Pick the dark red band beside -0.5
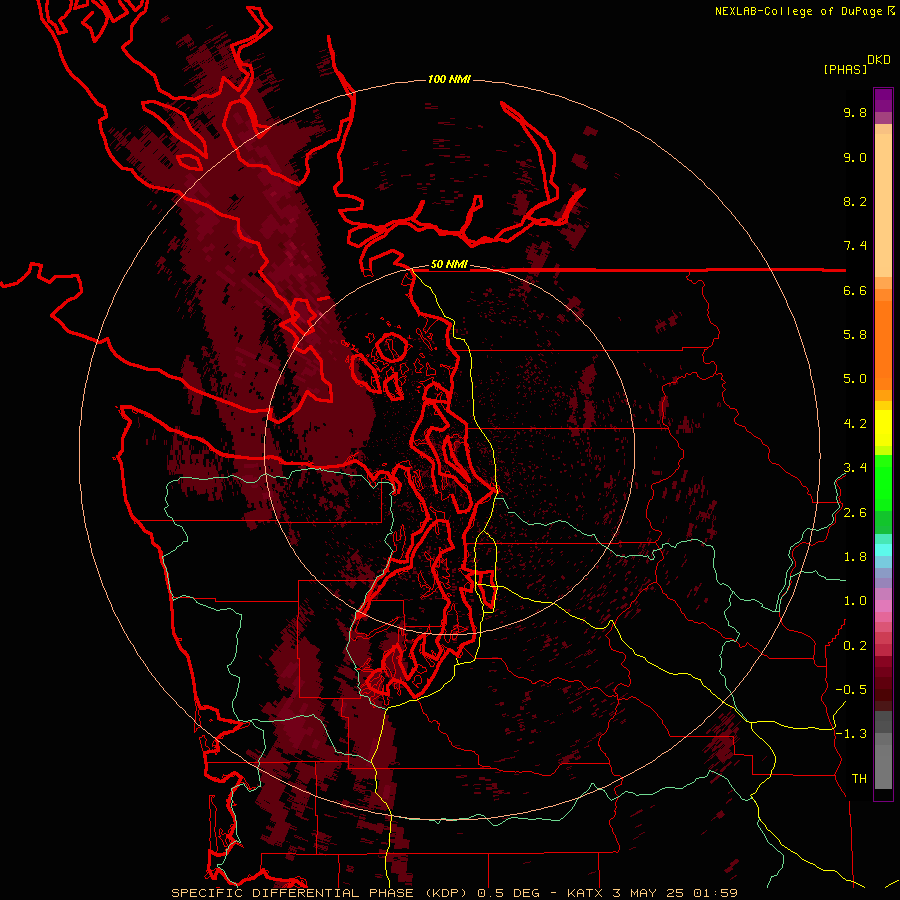Screen dimensions: 900x900 coord(883,689)
